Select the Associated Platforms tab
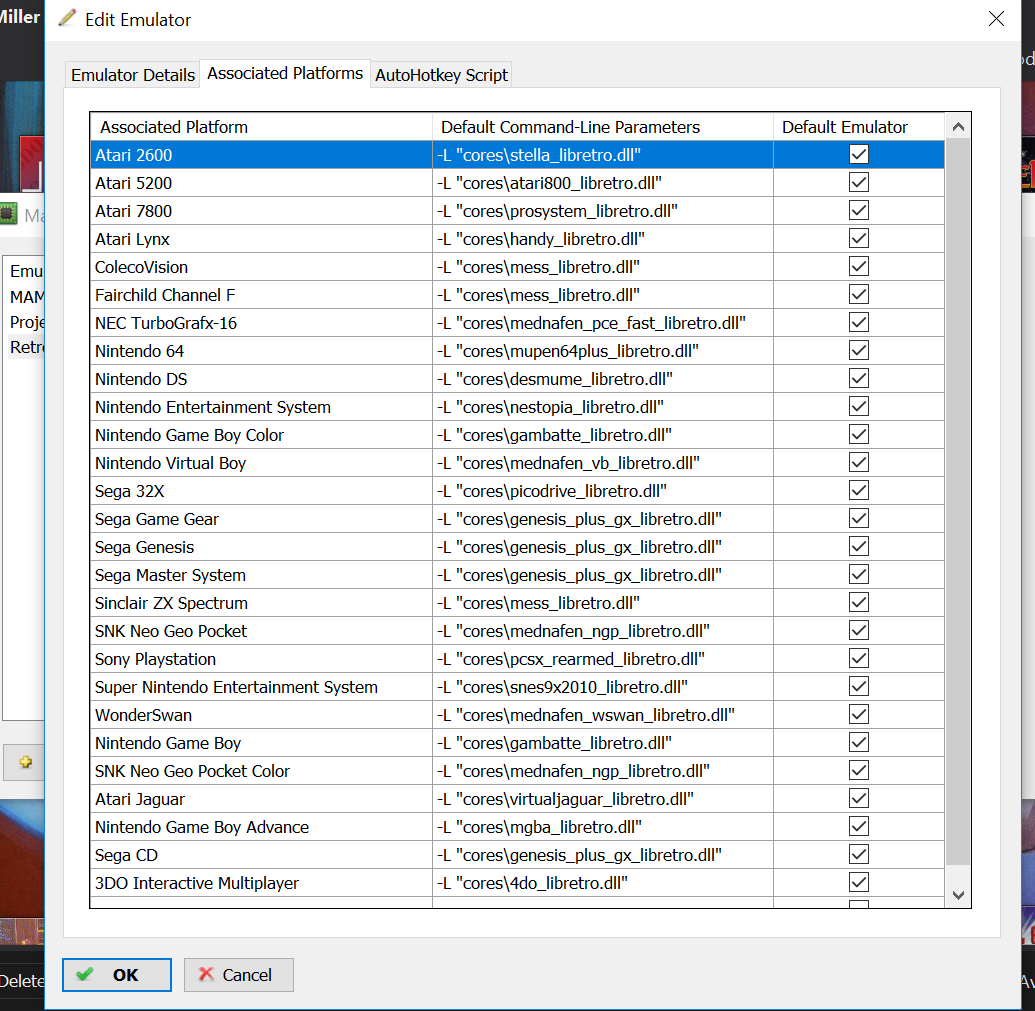The width and height of the screenshot is (1035, 1011). [x=284, y=73]
